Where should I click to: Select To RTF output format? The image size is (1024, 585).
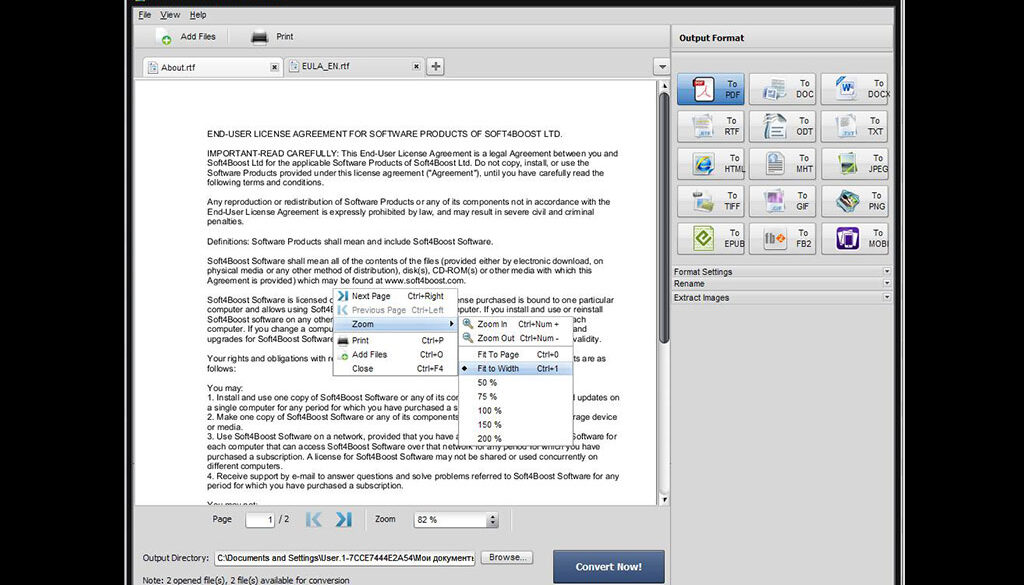coord(711,126)
